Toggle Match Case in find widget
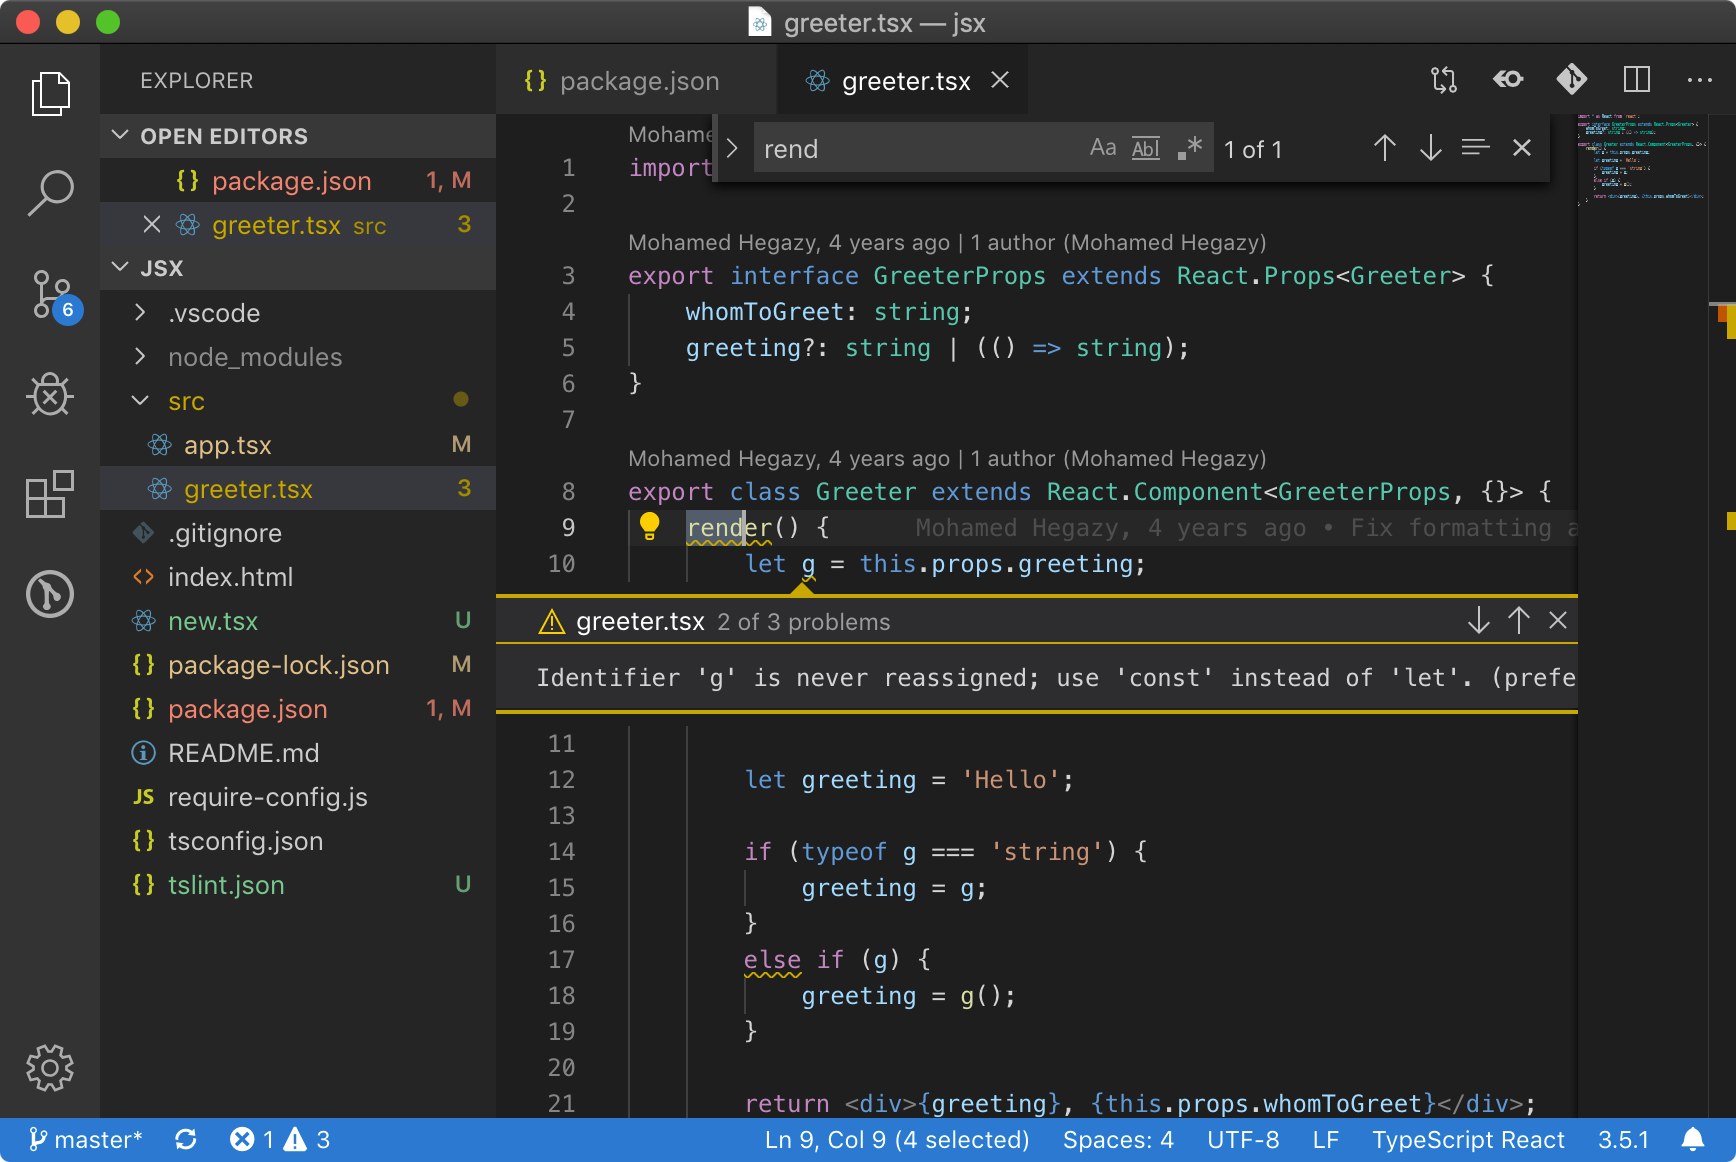This screenshot has height=1162, width=1736. [x=1102, y=149]
